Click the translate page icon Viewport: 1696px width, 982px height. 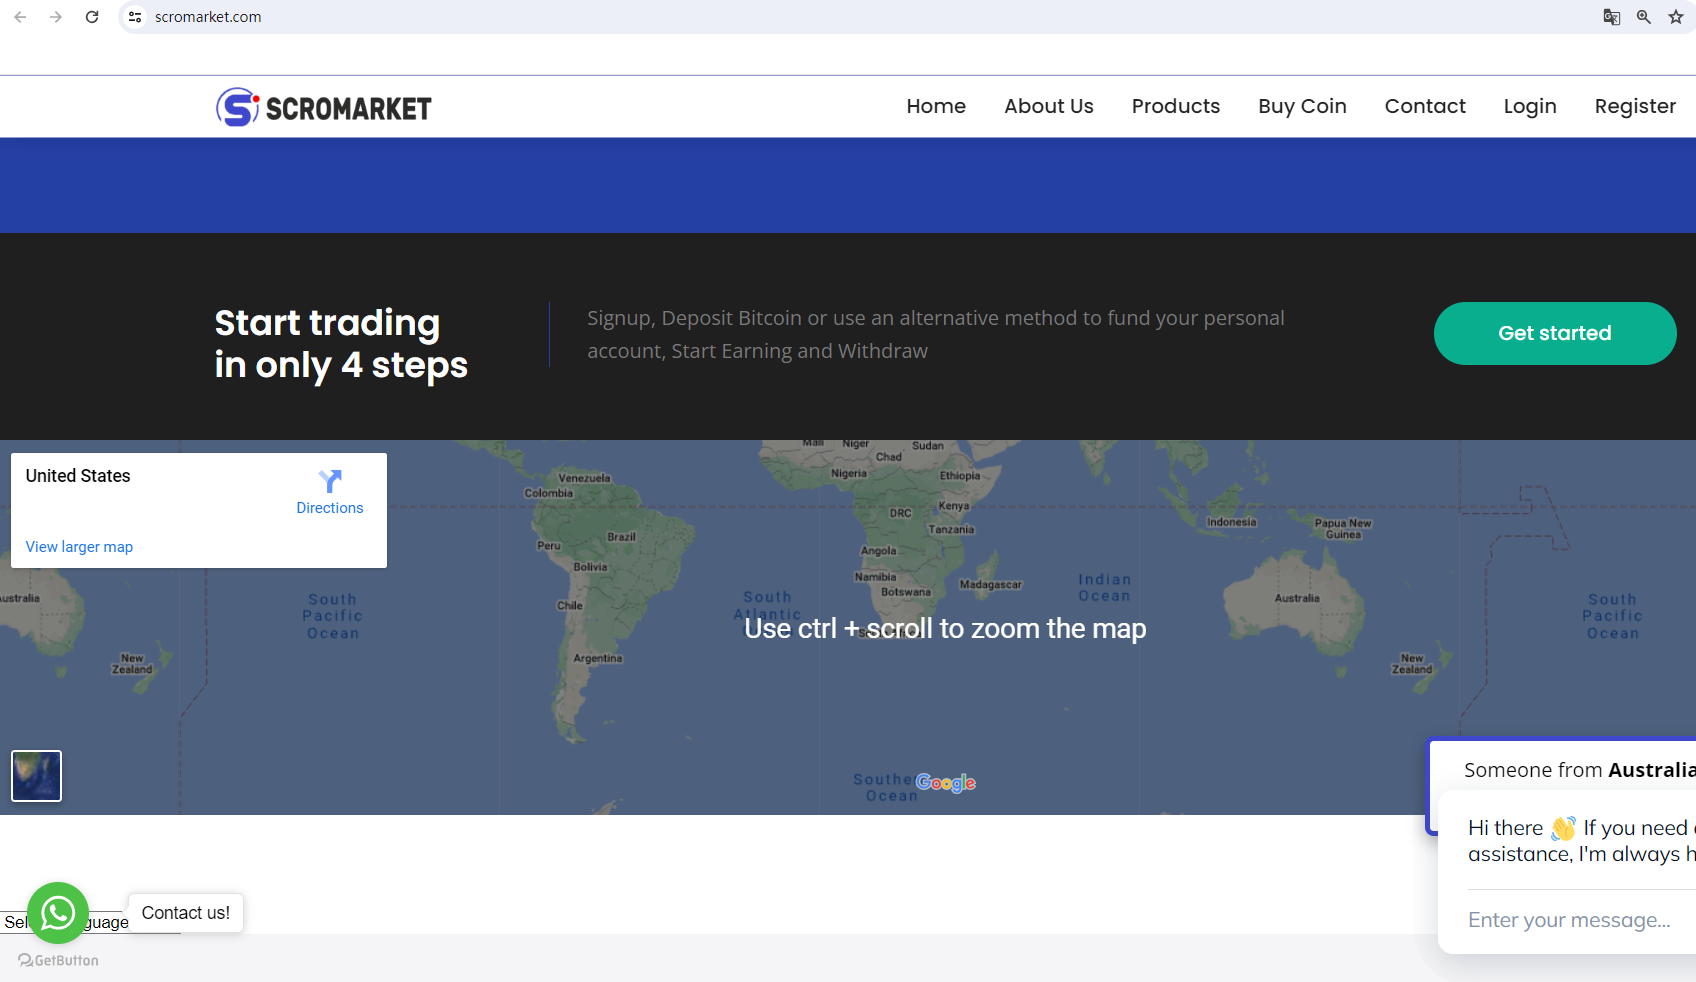point(1611,17)
